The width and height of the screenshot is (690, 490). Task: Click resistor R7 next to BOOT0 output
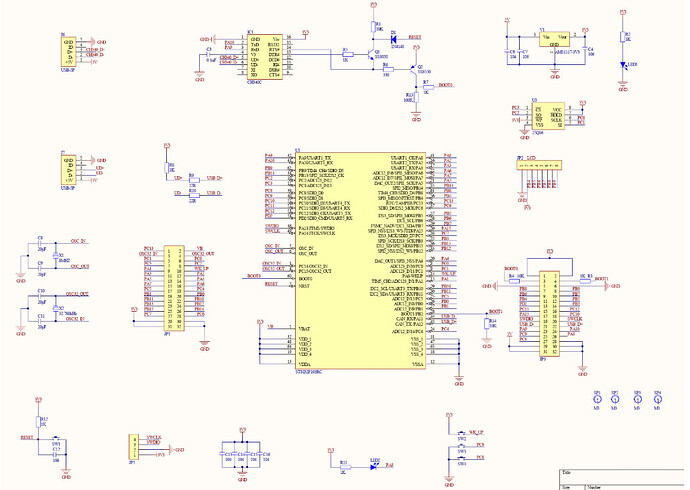click(428, 87)
